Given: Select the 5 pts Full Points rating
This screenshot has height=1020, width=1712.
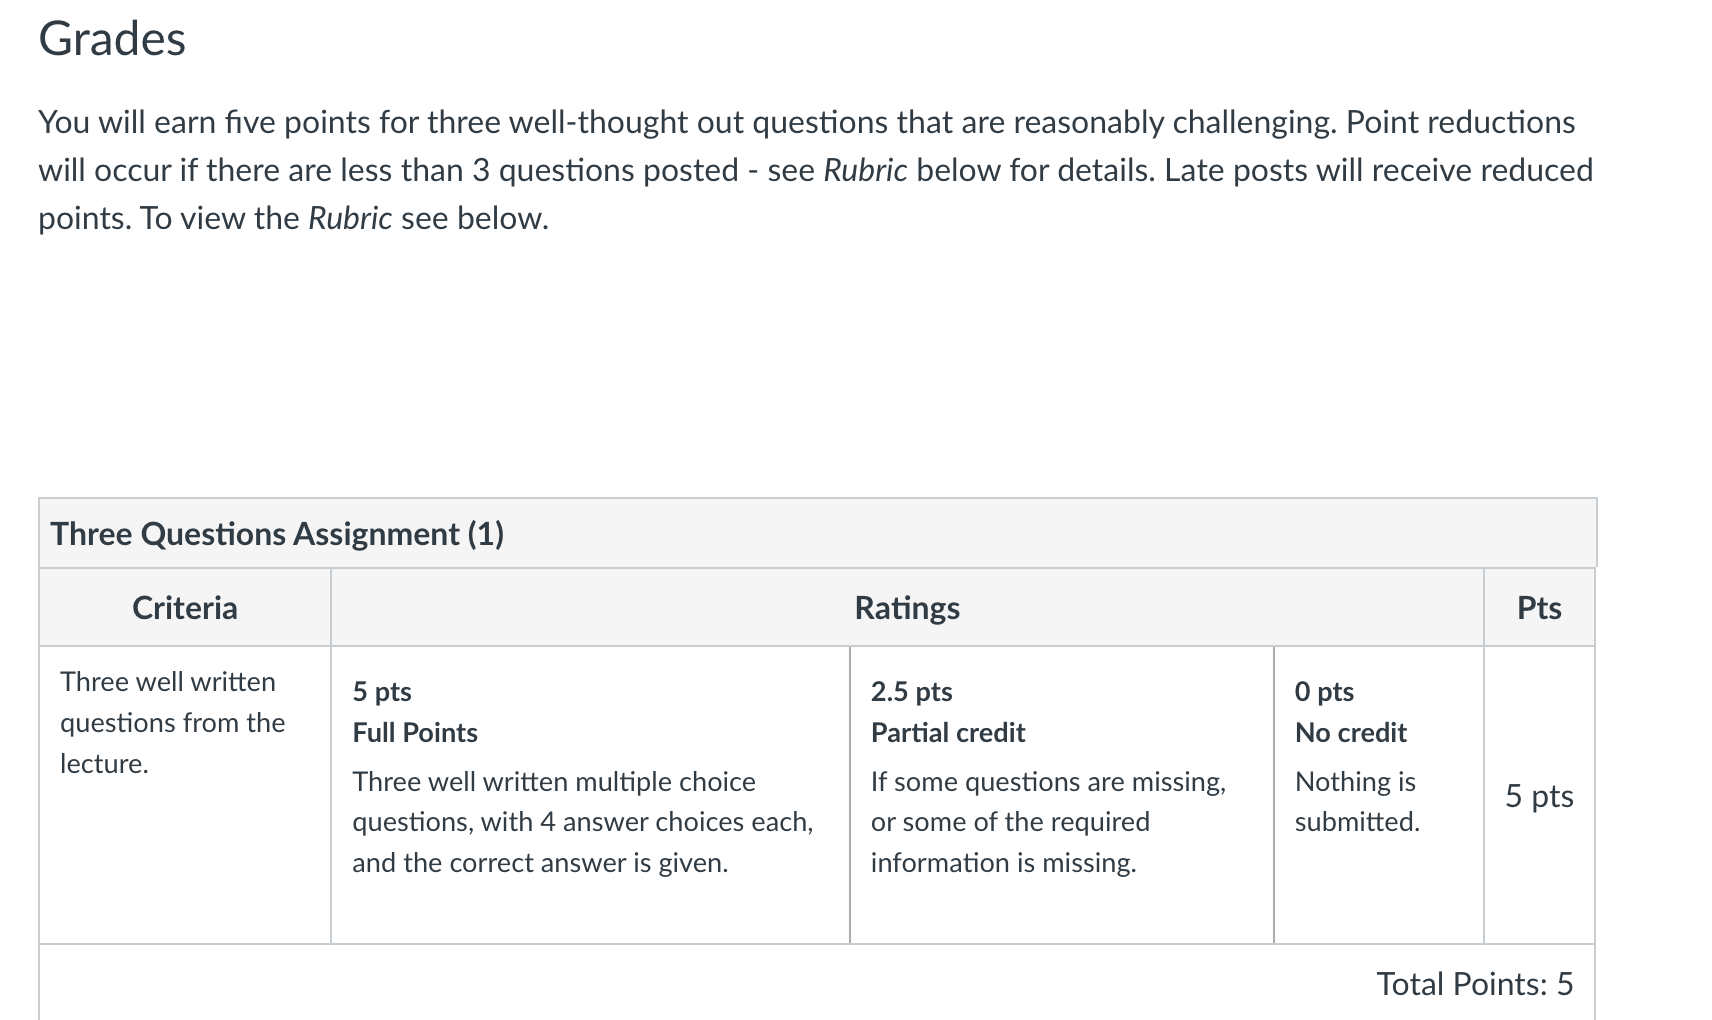Looking at the screenshot, I should coord(590,795).
